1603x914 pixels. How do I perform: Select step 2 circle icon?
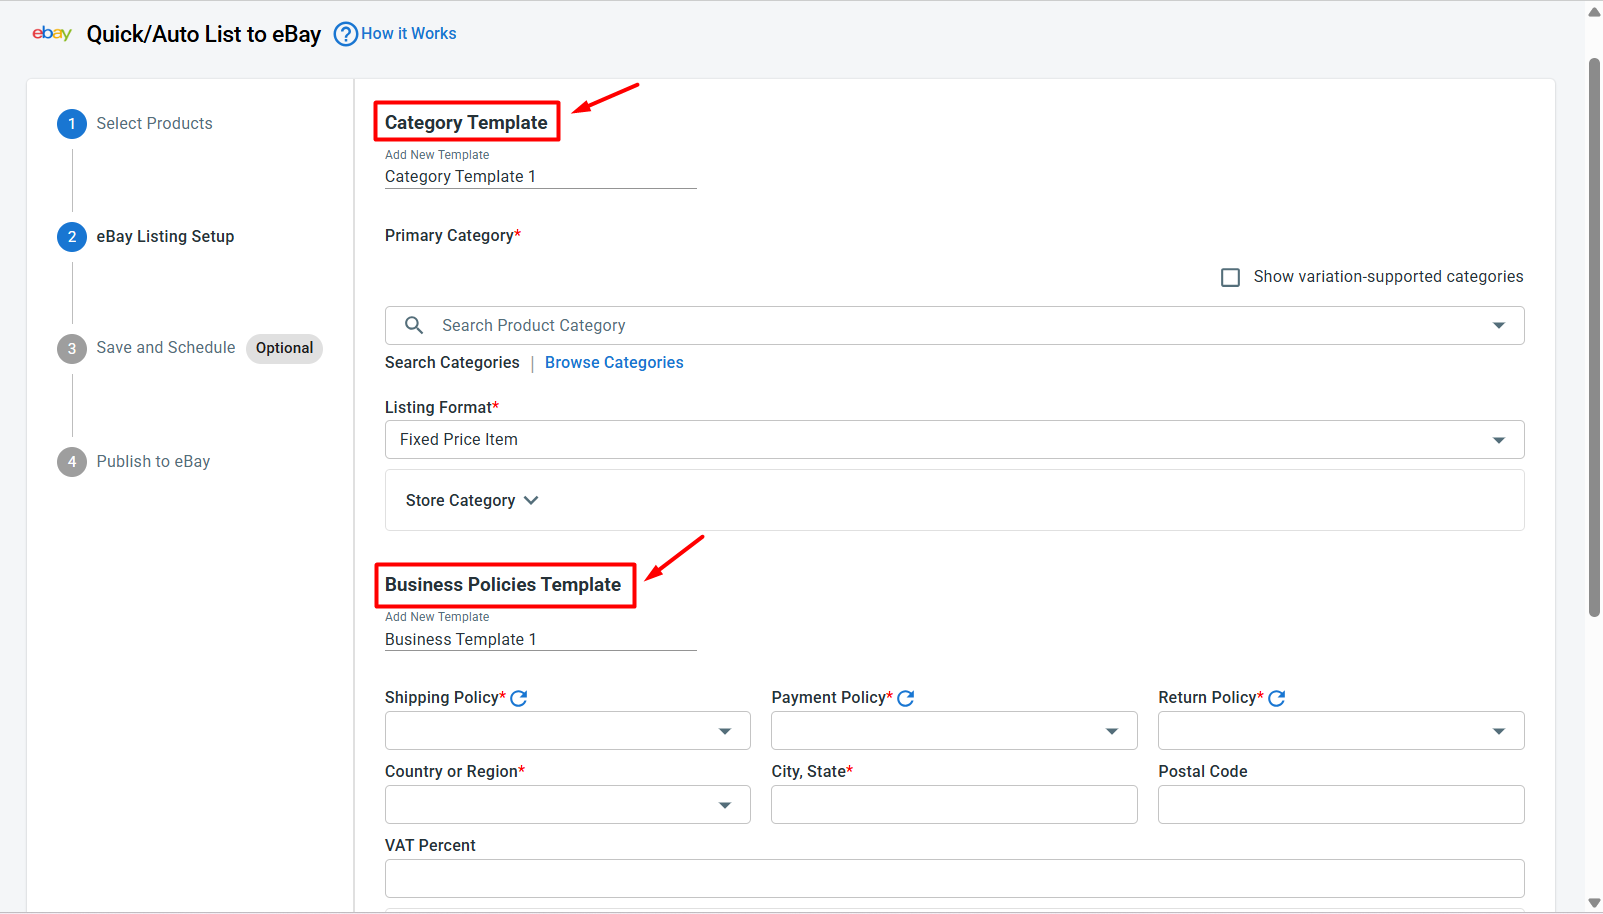click(72, 237)
